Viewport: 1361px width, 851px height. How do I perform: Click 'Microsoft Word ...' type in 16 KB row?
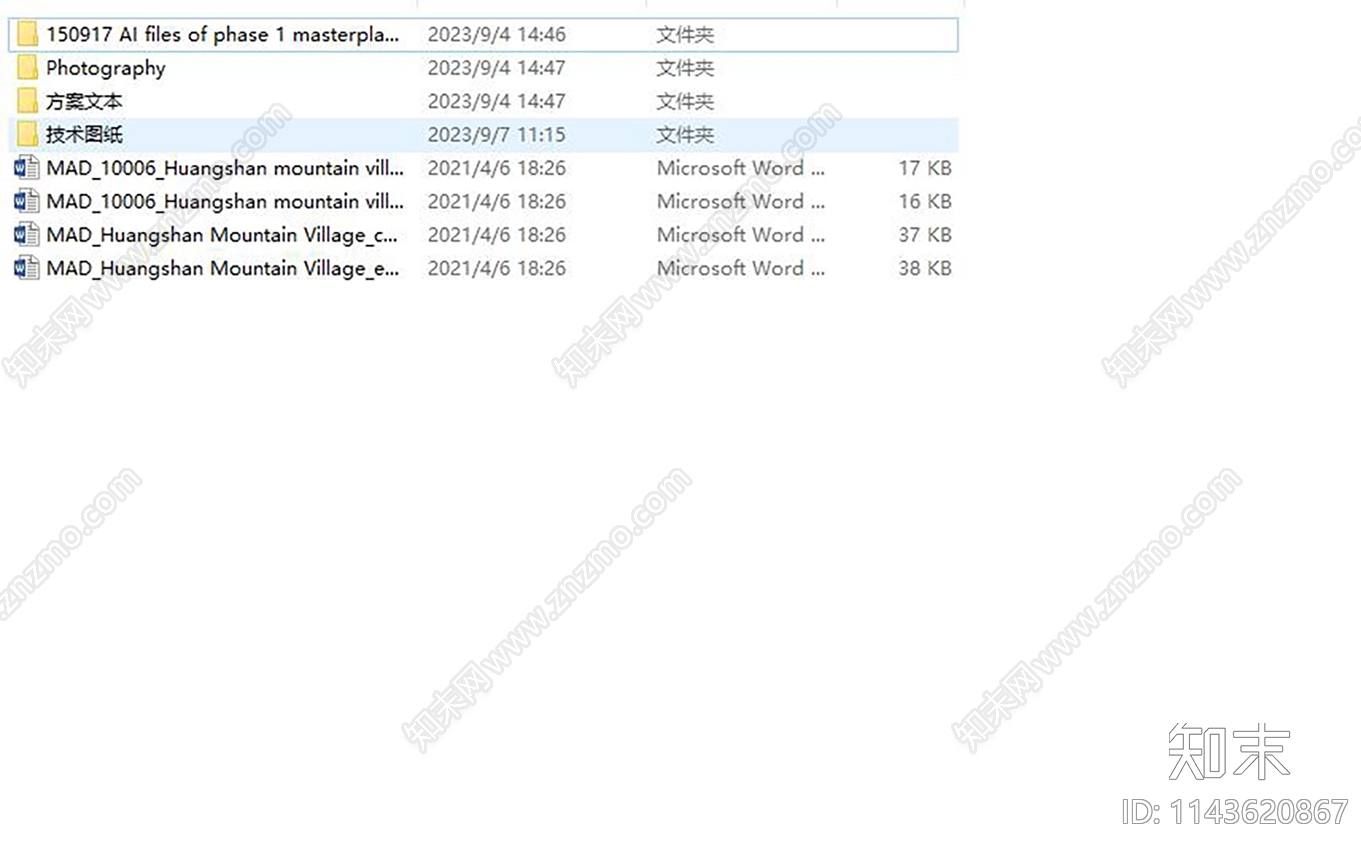[x=741, y=201]
